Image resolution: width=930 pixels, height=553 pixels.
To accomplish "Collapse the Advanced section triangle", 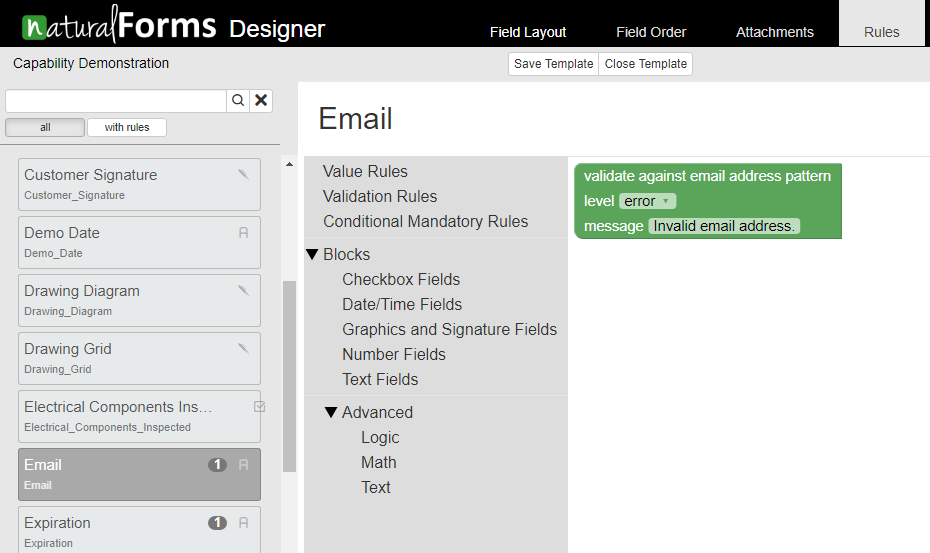I will [331, 412].
